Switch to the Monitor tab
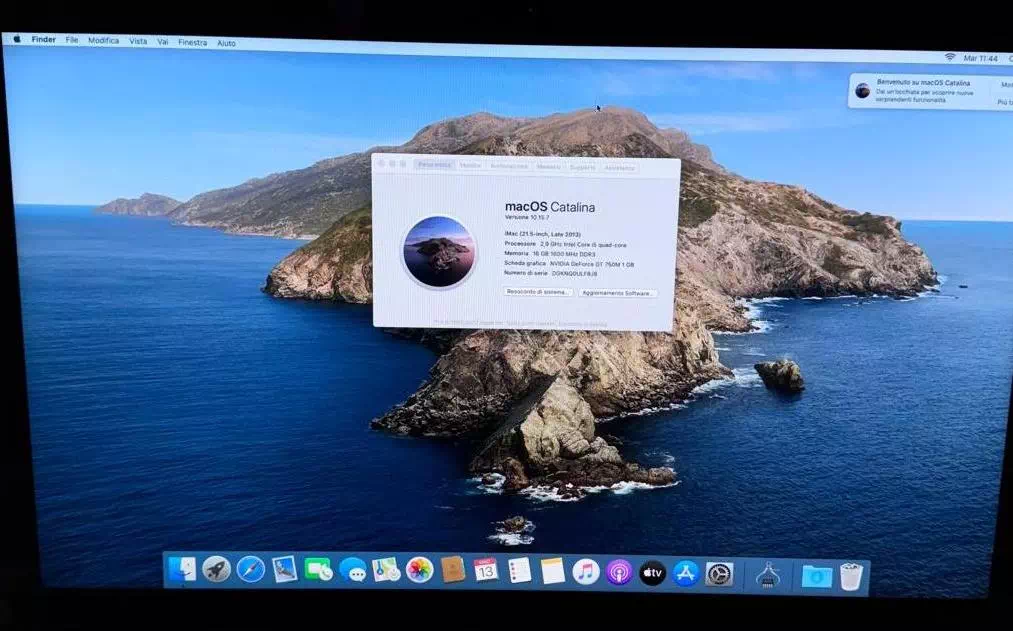Image resolution: width=1013 pixels, height=631 pixels. 470,166
